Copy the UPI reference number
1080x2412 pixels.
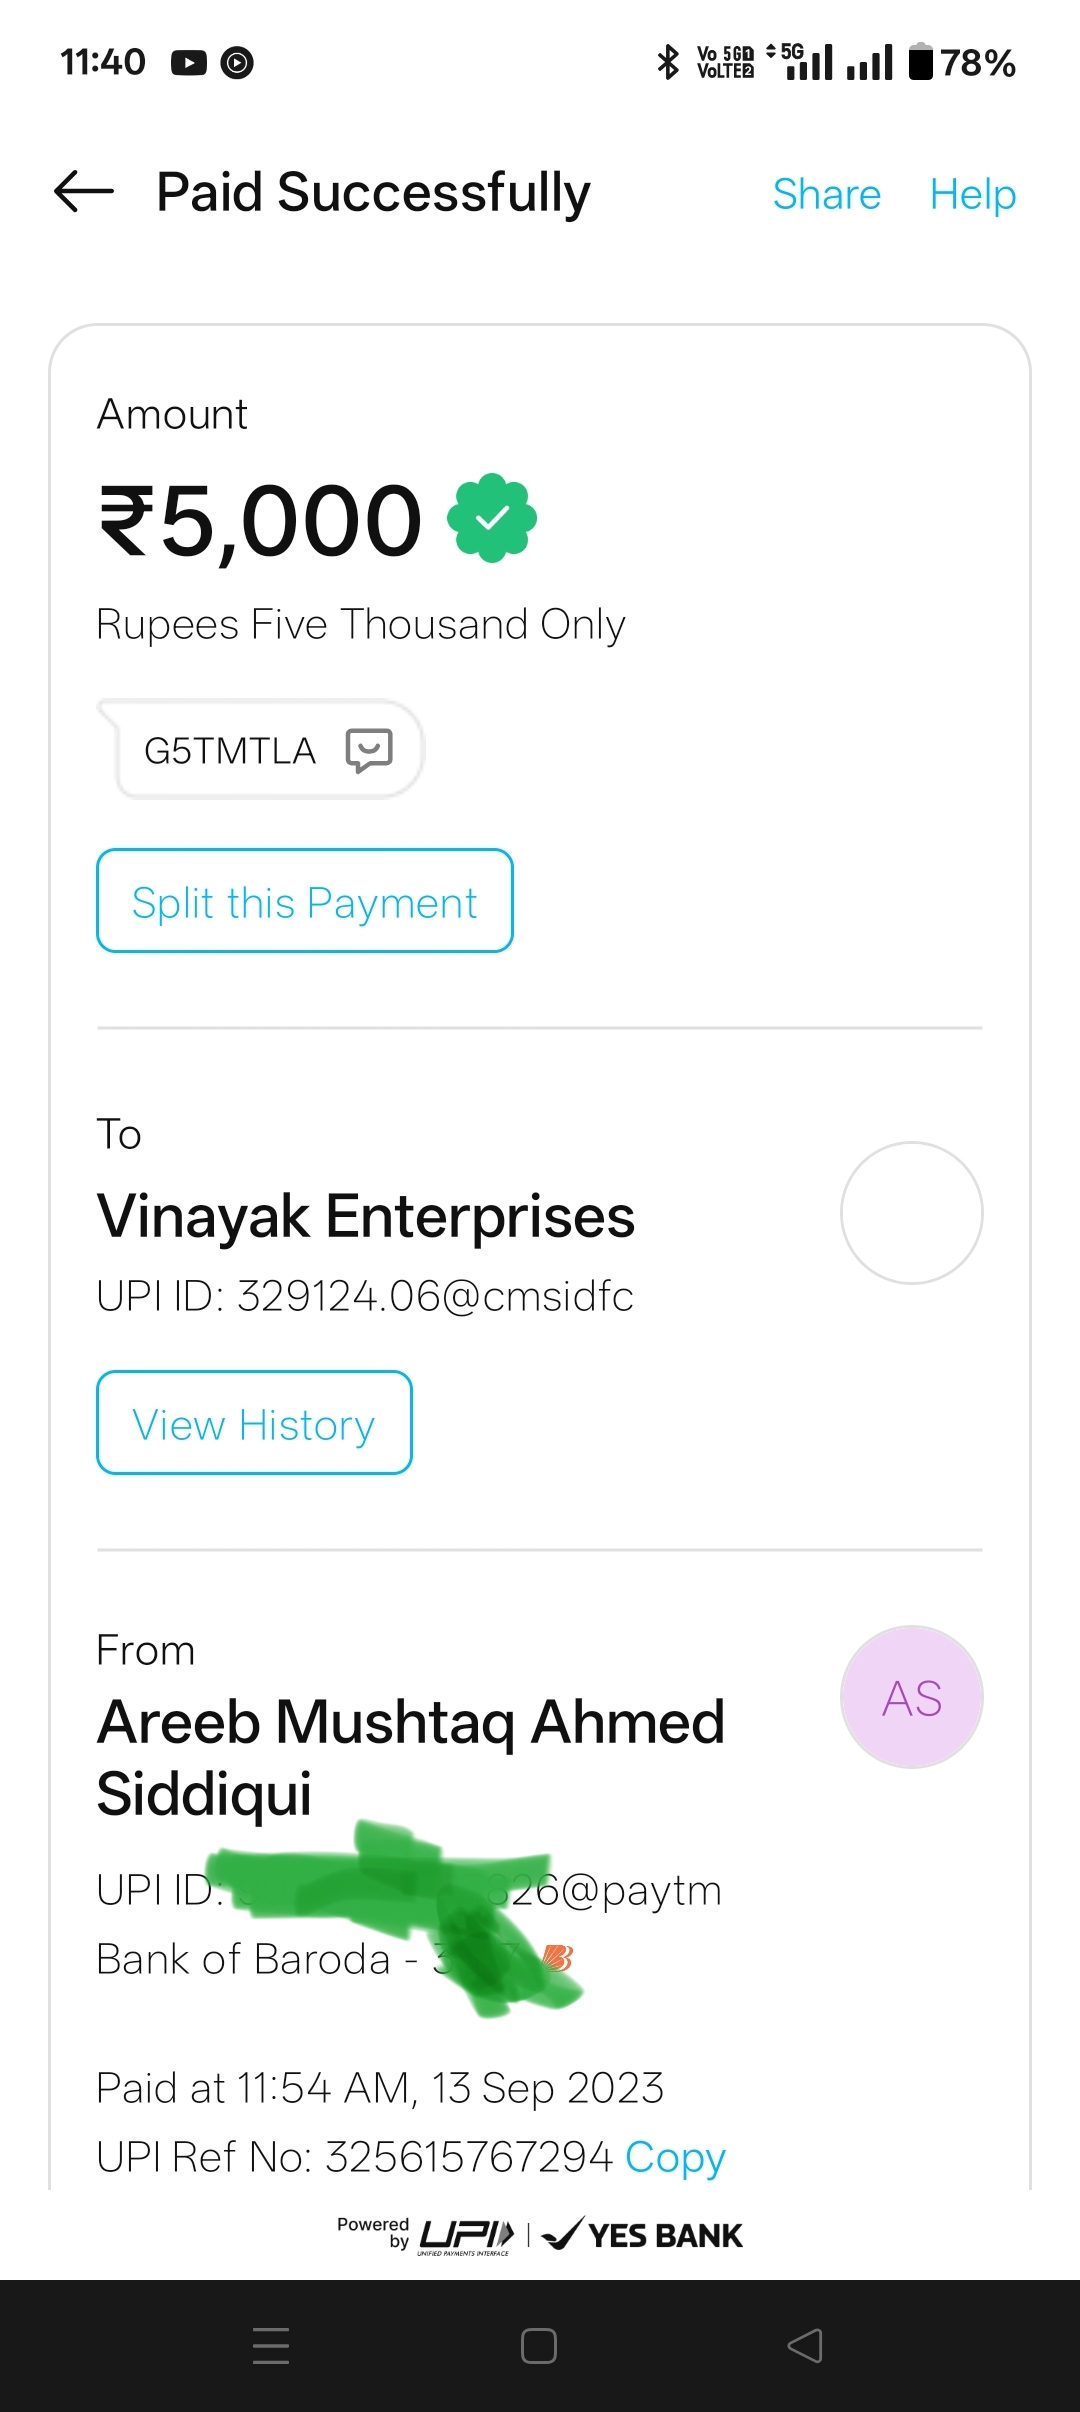coord(675,2157)
